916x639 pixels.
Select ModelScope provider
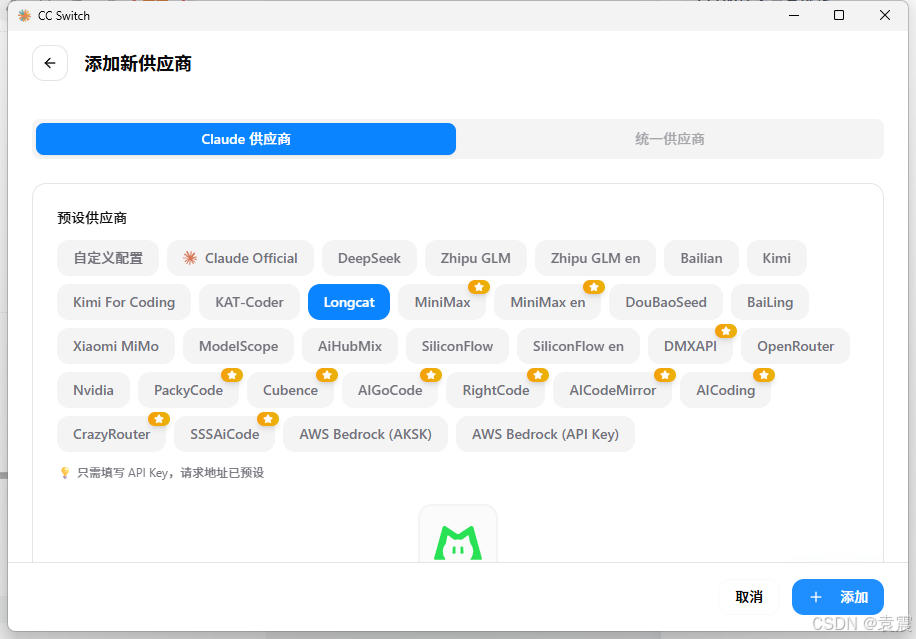click(x=238, y=346)
